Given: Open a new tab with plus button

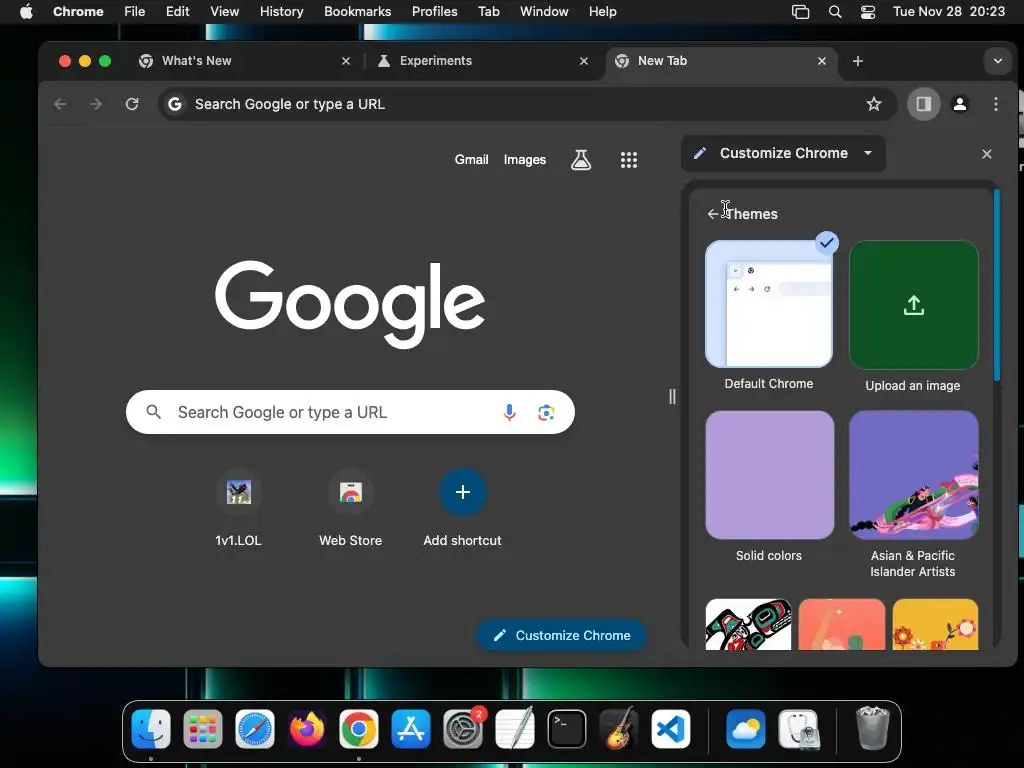Looking at the screenshot, I should (x=857, y=61).
